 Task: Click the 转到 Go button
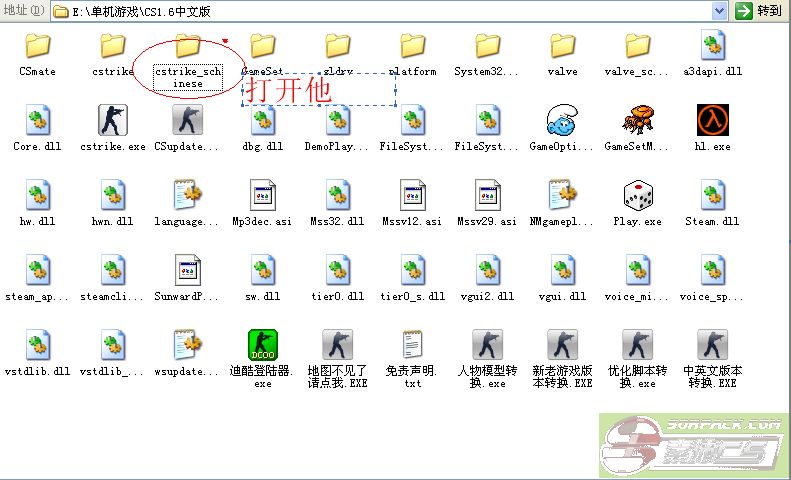(x=759, y=11)
